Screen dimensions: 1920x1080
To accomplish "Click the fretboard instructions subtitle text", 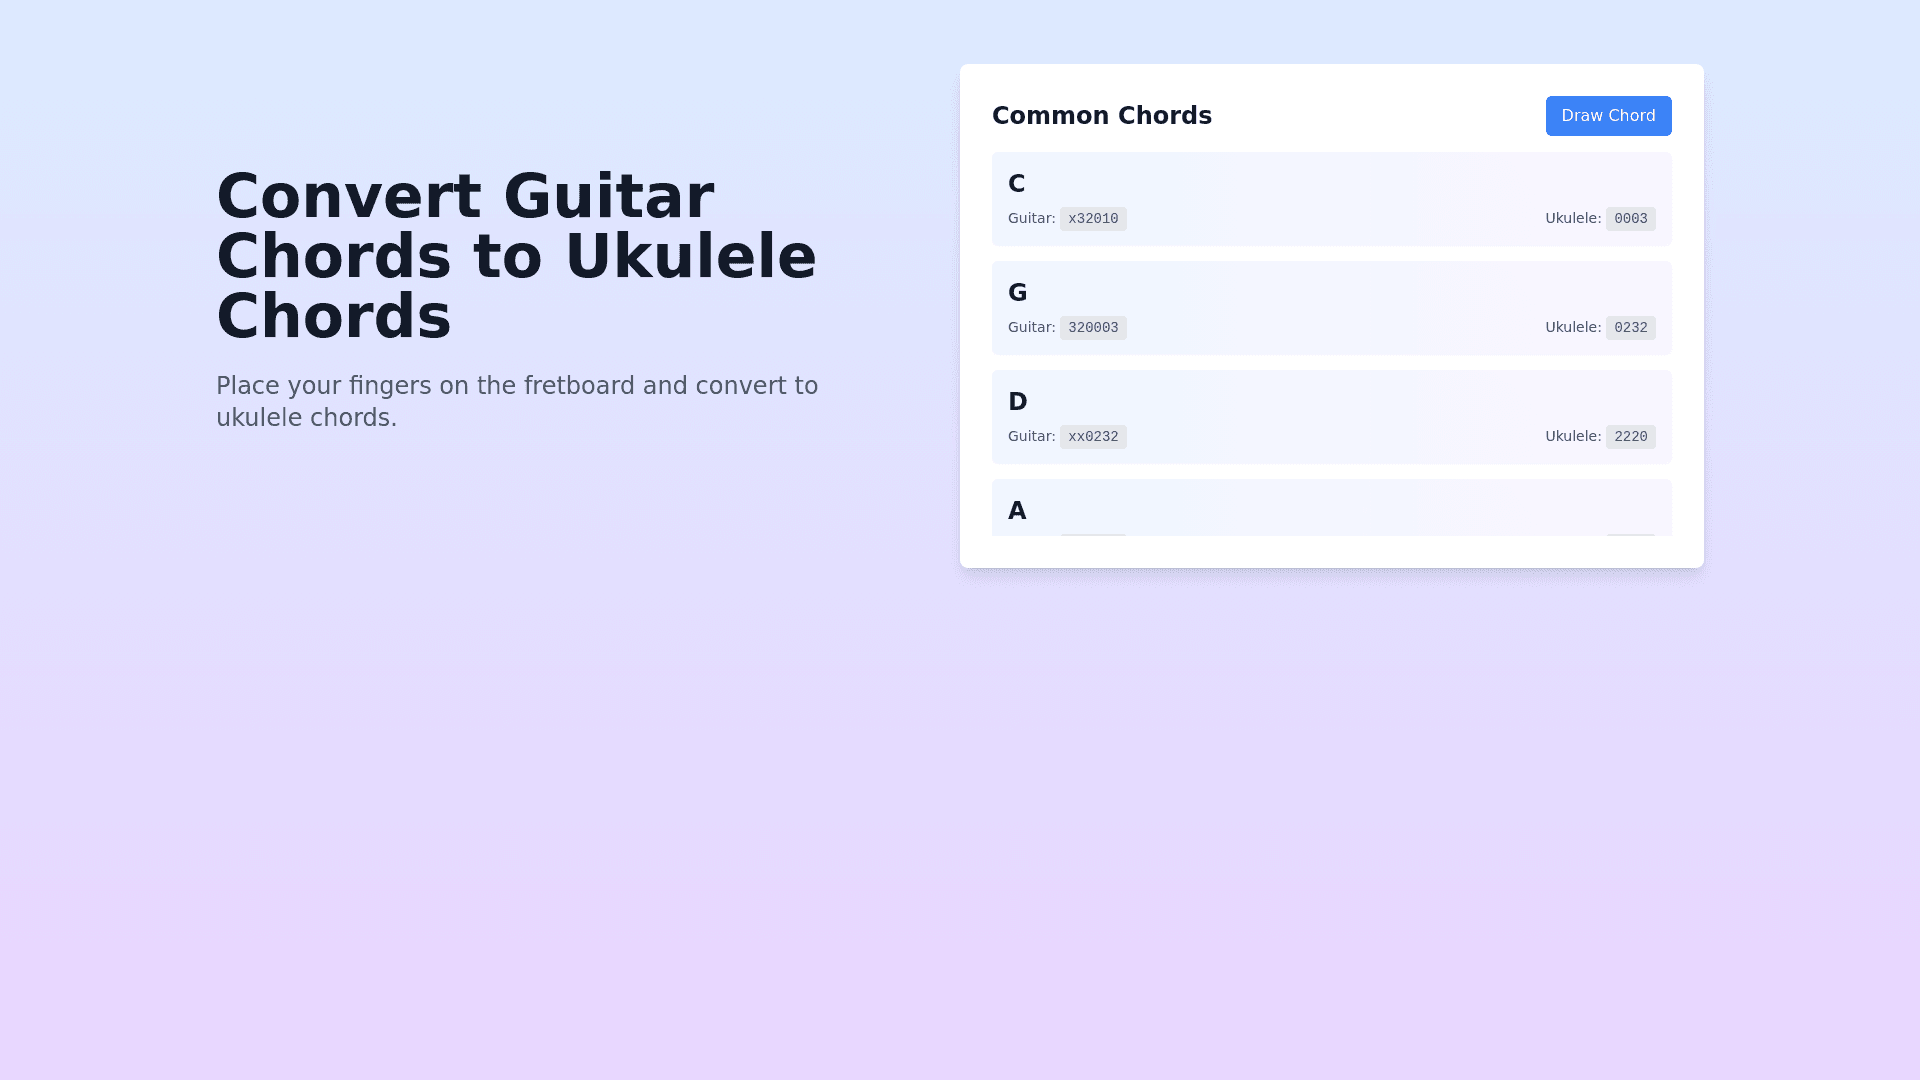I will click(x=517, y=402).
